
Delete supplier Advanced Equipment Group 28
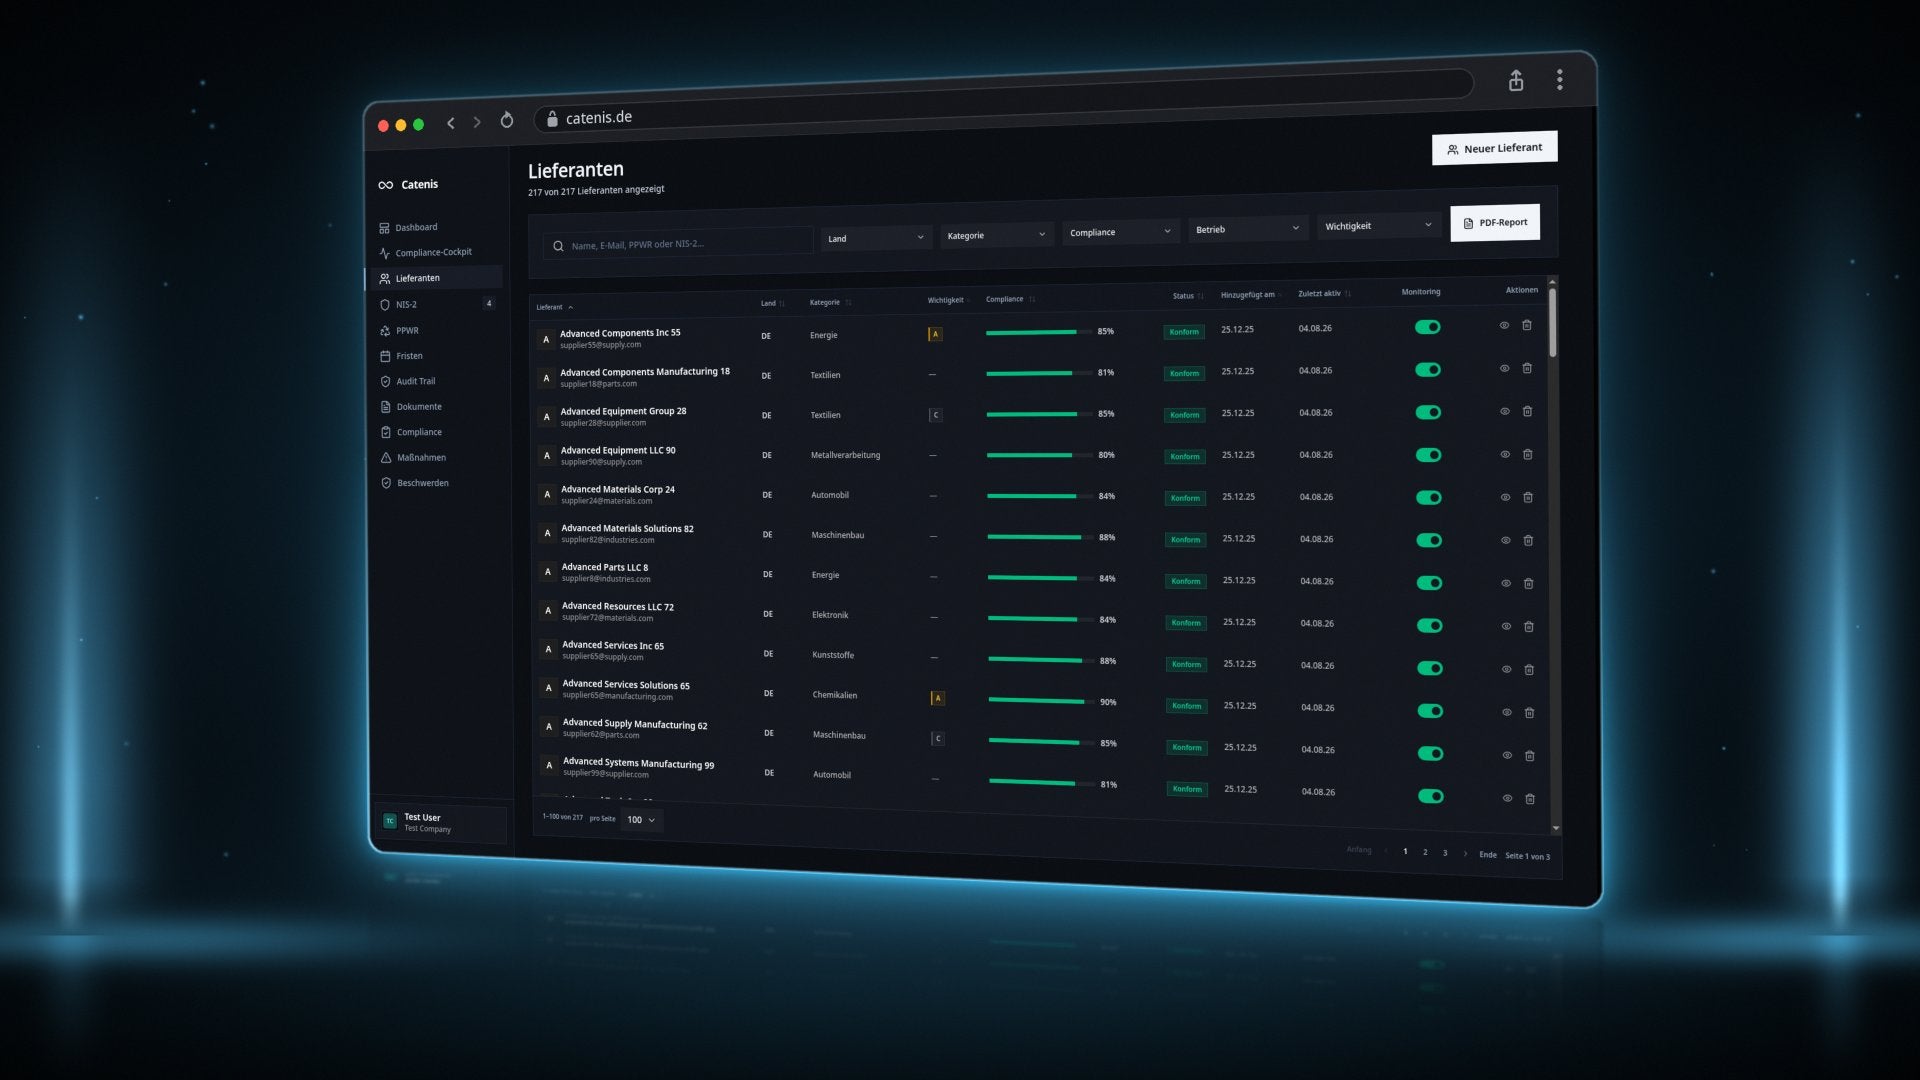point(1527,411)
